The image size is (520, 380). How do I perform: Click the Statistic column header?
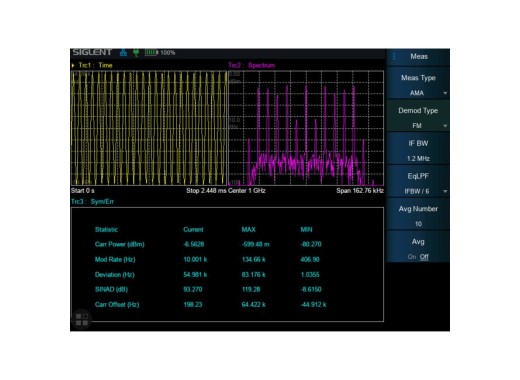point(106,230)
